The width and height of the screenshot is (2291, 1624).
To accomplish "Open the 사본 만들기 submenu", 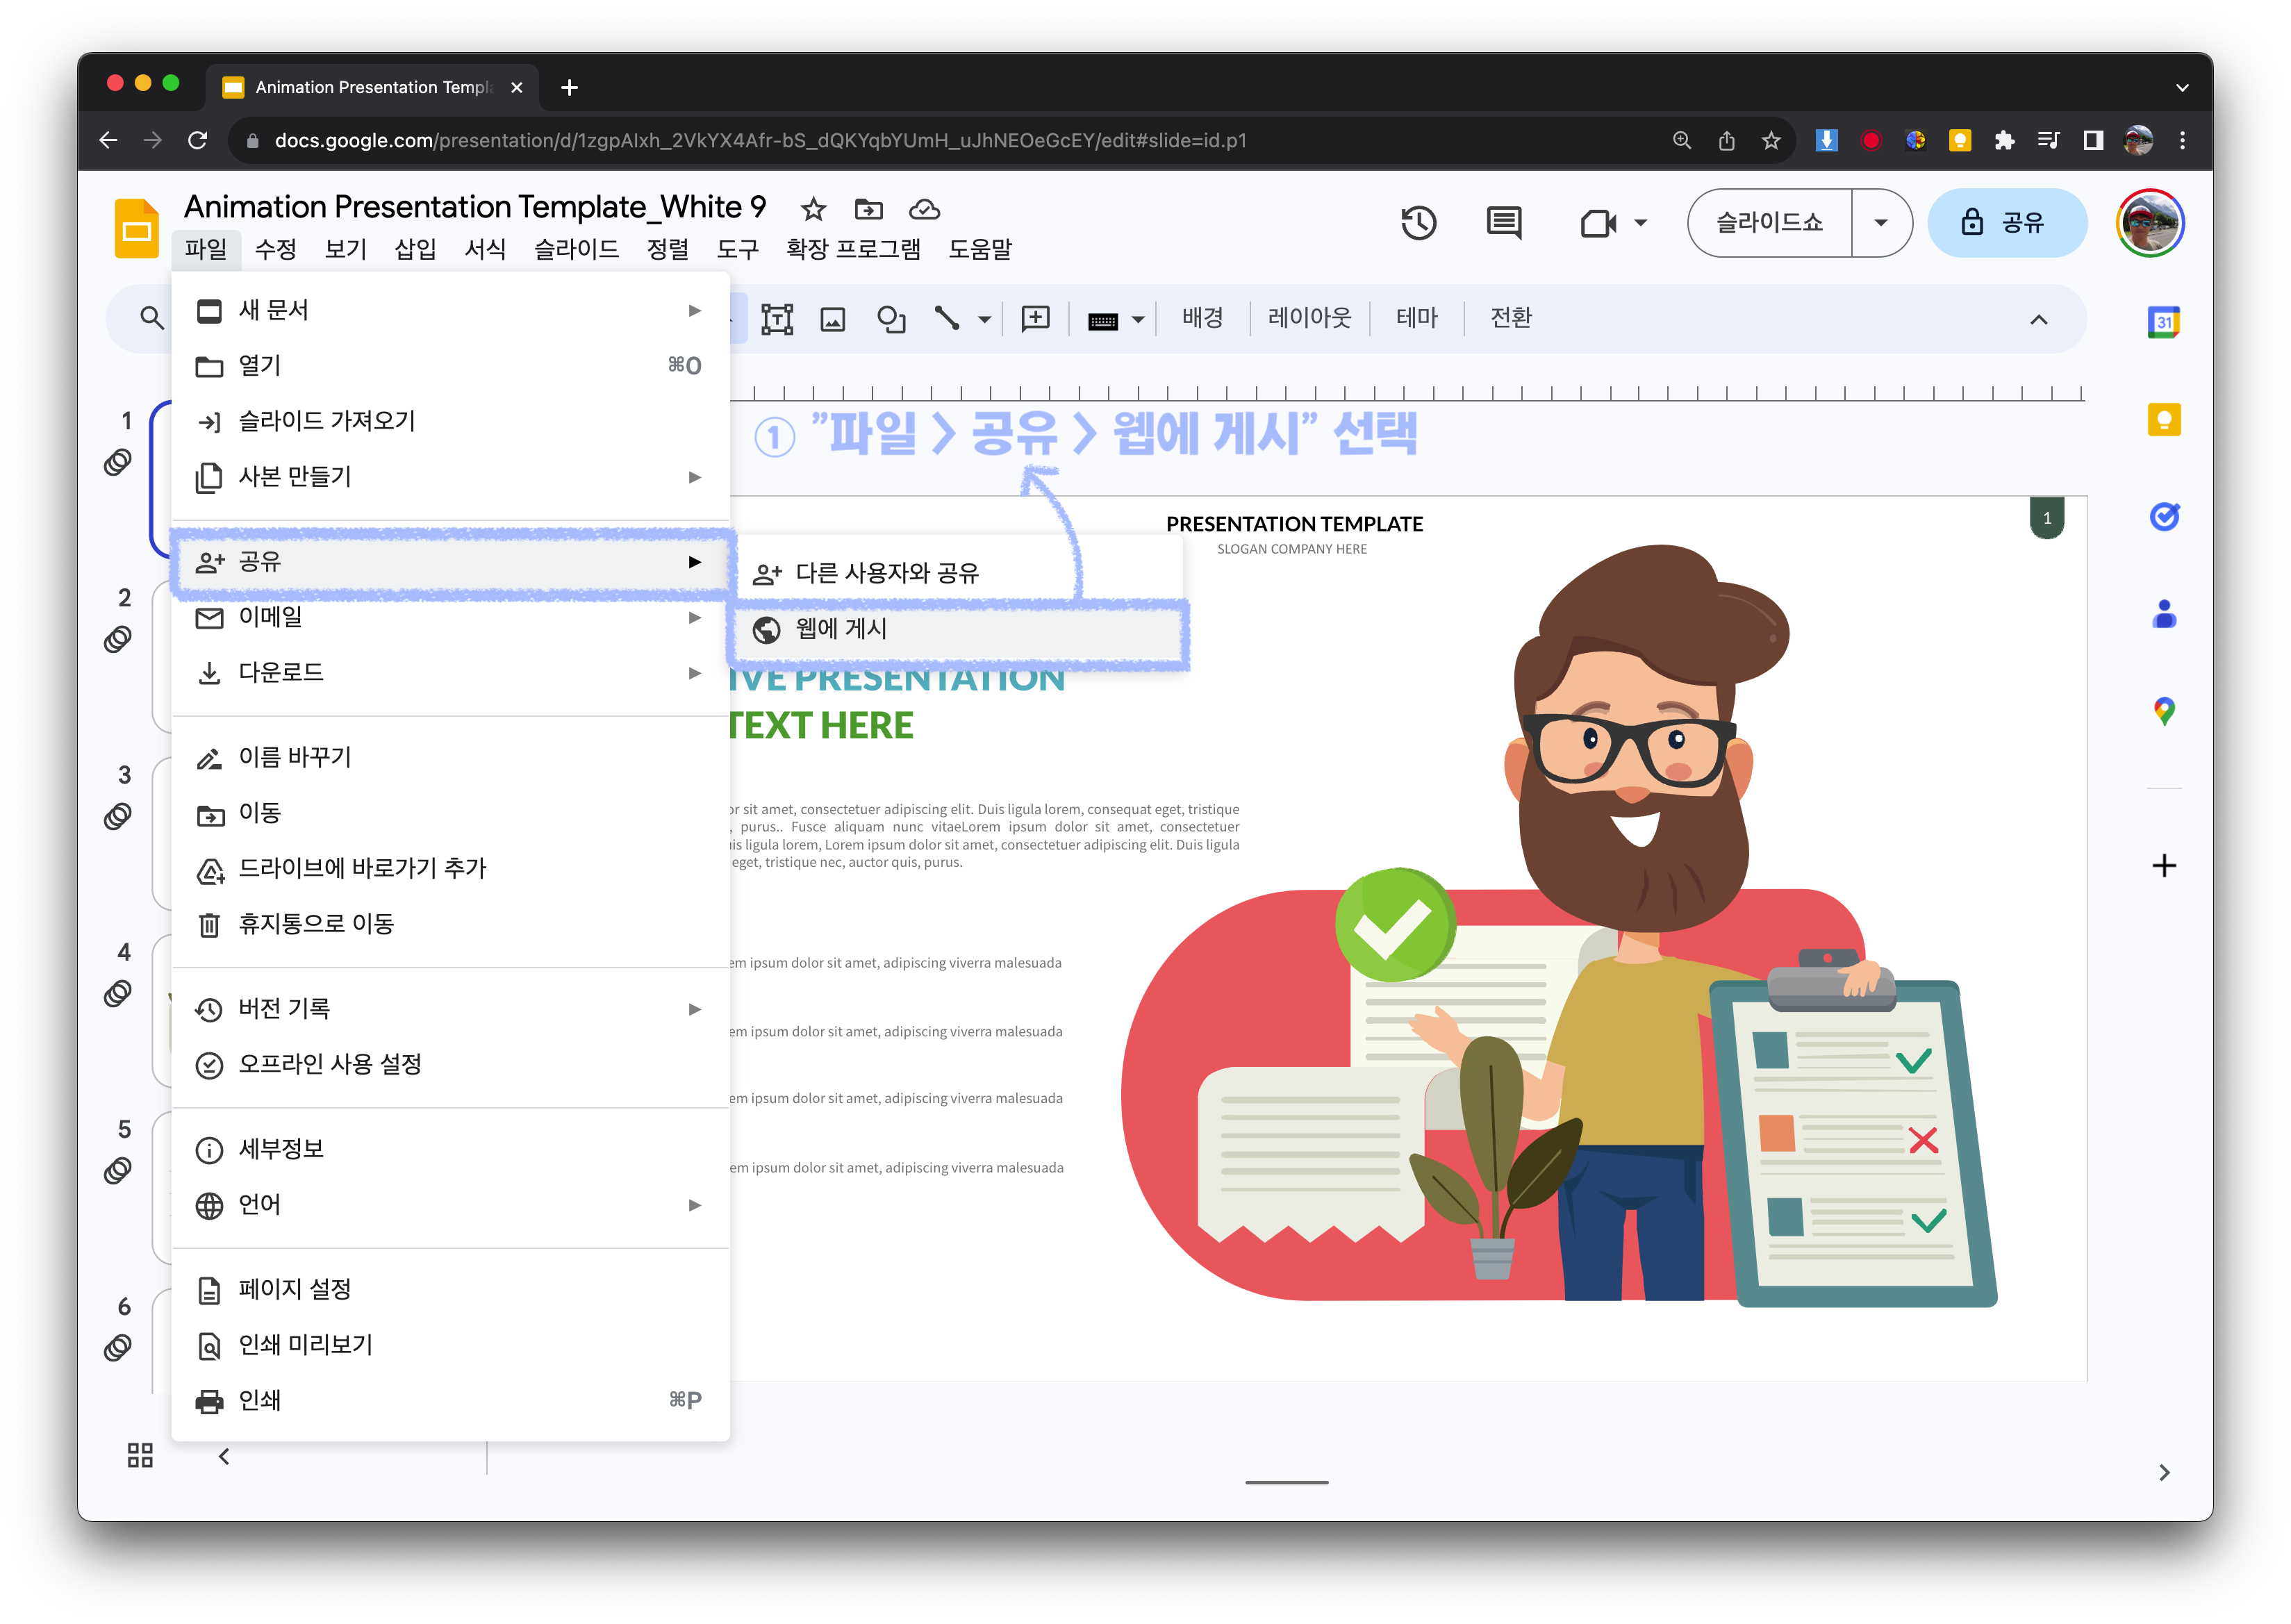I will tap(295, 477).
